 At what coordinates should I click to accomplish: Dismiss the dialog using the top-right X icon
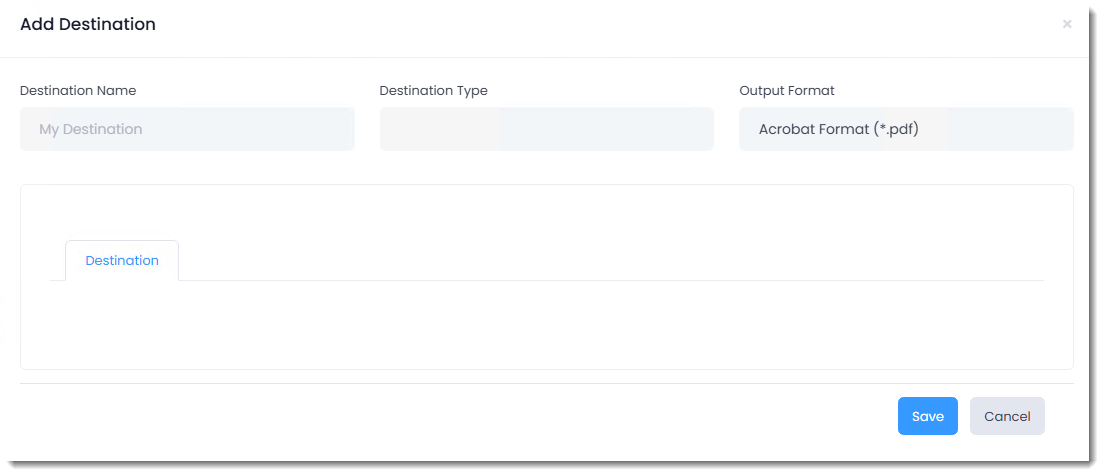point(1067,24)
